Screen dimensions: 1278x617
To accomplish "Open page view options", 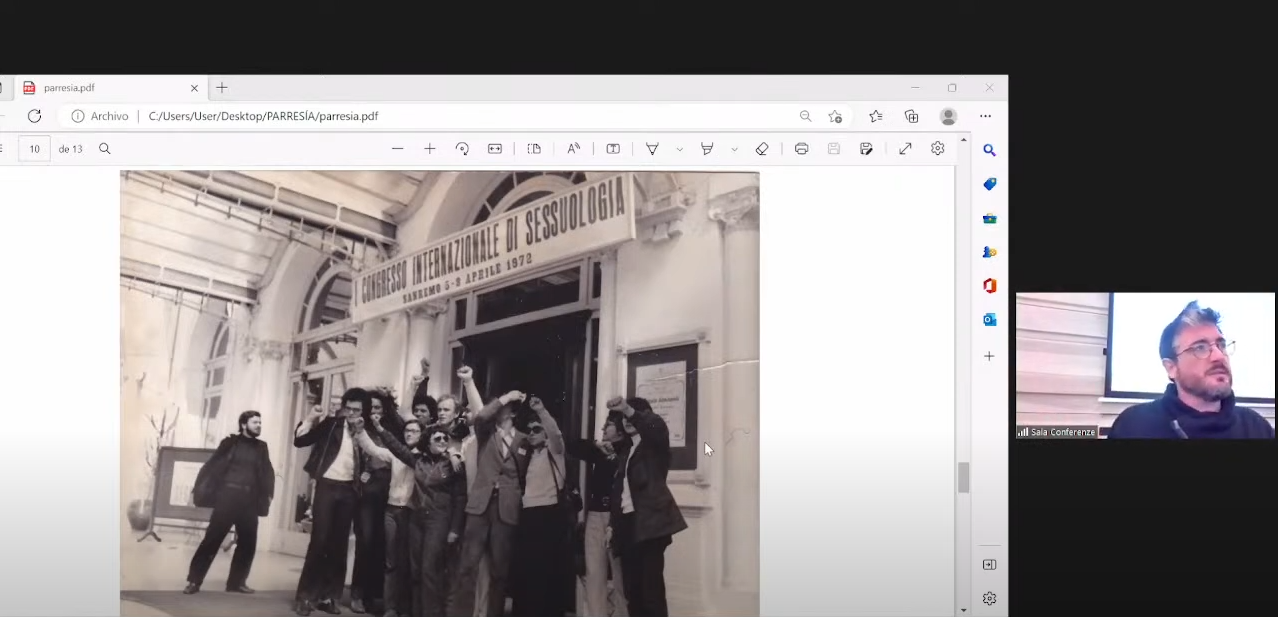I will coord(534,149).
